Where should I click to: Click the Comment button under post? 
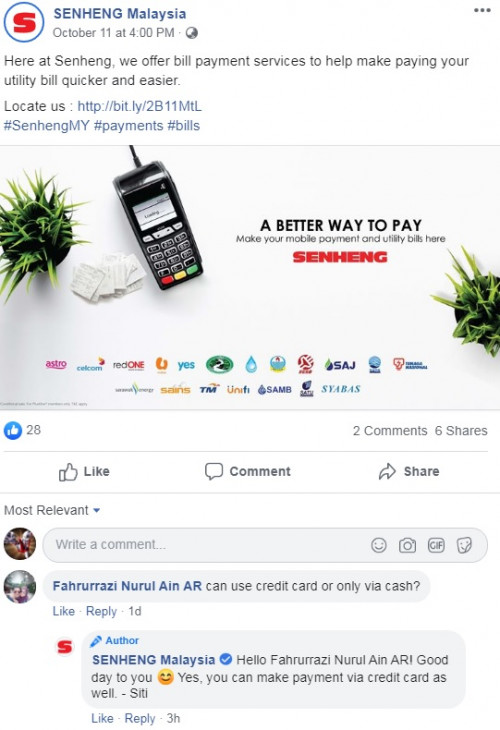248,471
